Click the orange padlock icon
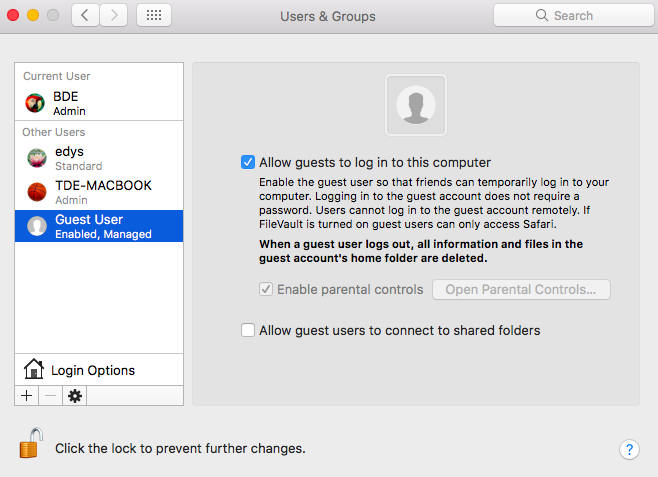The image size is (658, 477). [31, 443]
